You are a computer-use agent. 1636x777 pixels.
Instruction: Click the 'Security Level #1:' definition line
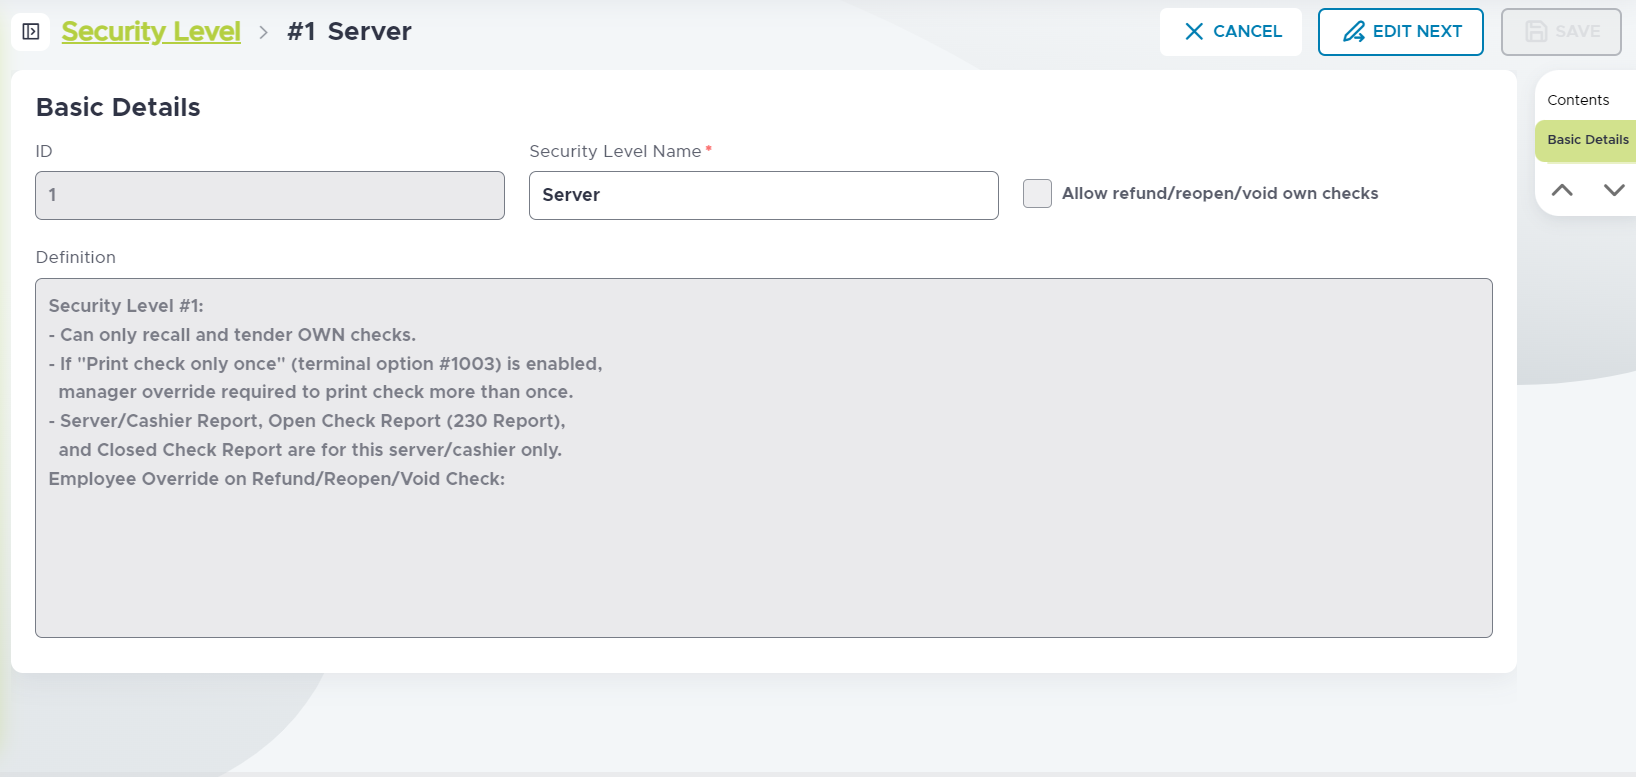click(126, 306)
